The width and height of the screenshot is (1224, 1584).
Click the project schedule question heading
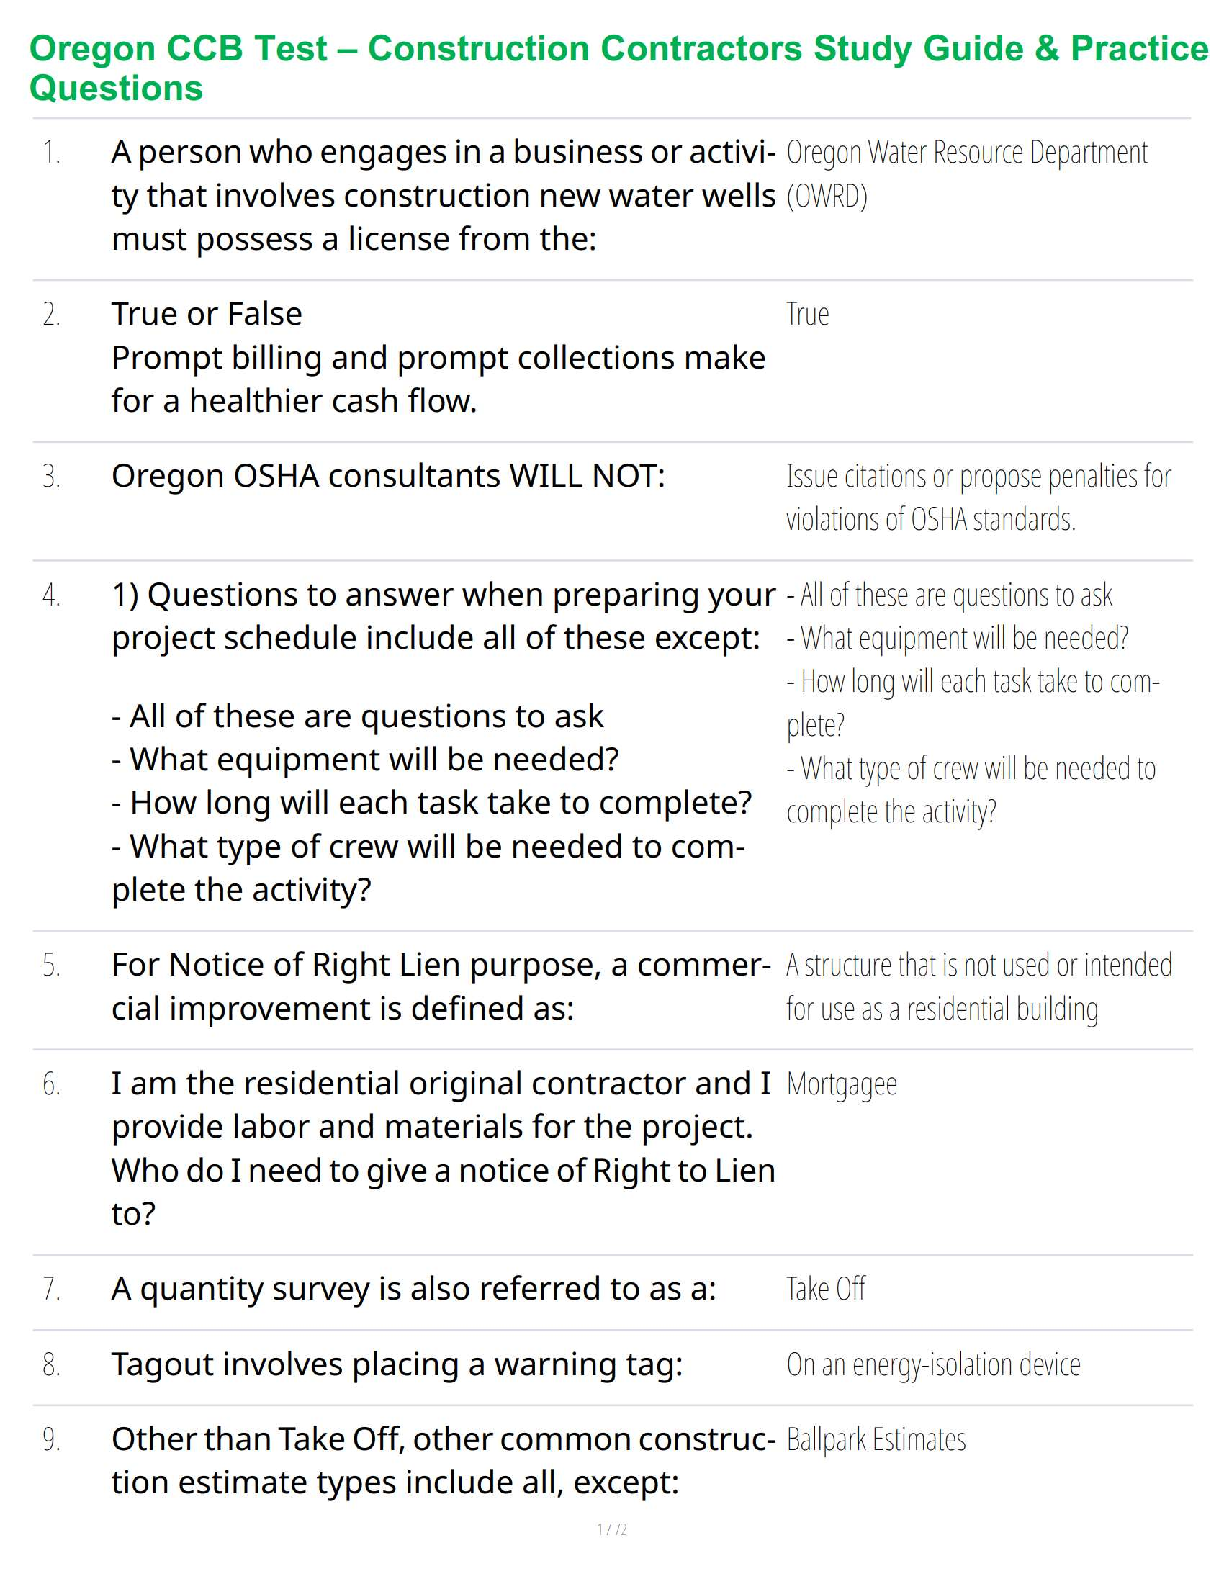tap(442, 616)
